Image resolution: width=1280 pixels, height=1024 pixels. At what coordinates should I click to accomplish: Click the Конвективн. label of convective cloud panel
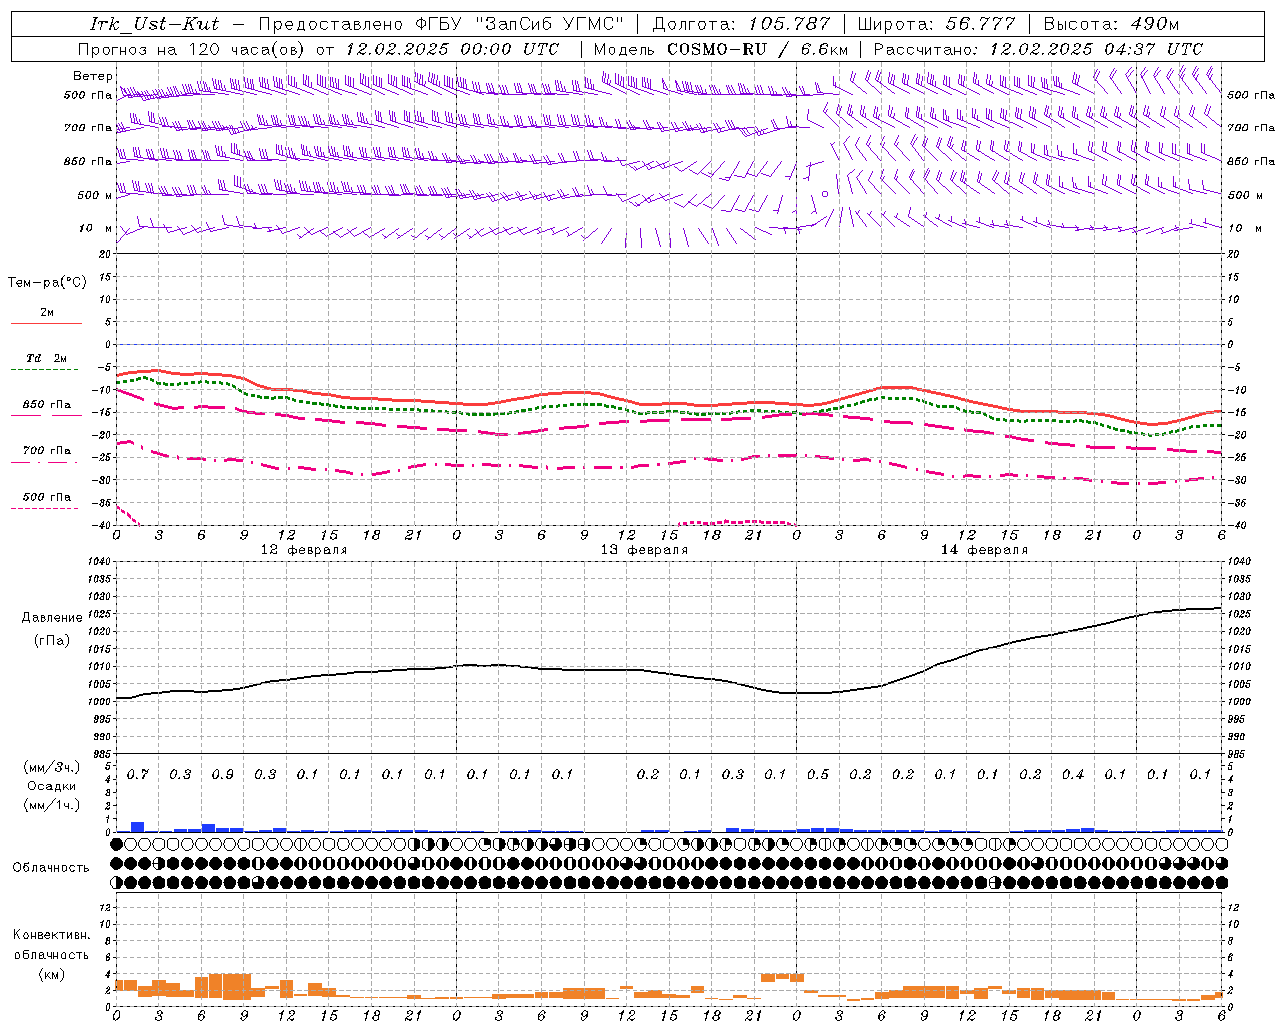pos(52,935)
